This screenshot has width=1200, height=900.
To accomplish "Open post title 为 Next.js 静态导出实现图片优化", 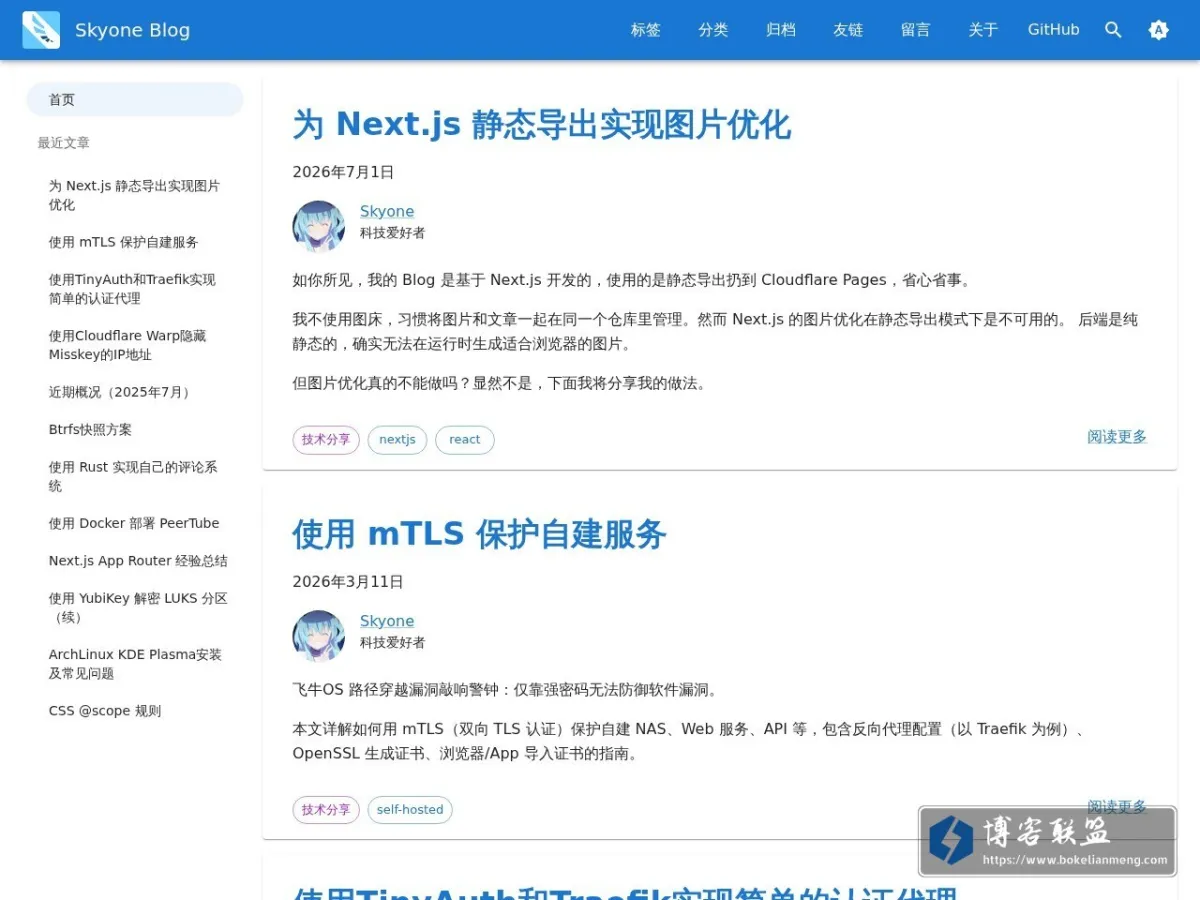I will [541, 125].
